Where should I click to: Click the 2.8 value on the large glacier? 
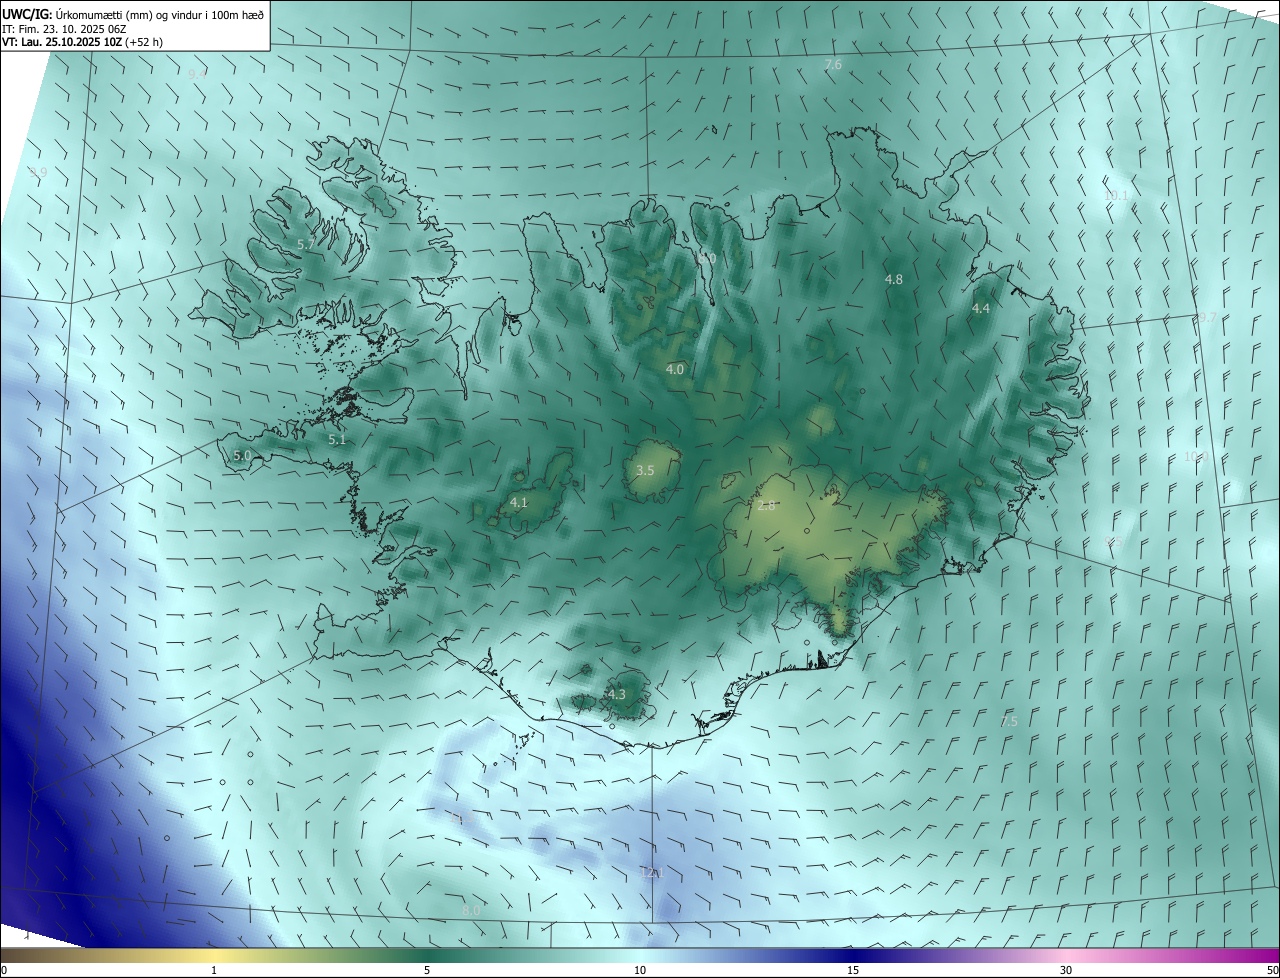[x=767, y=506]
